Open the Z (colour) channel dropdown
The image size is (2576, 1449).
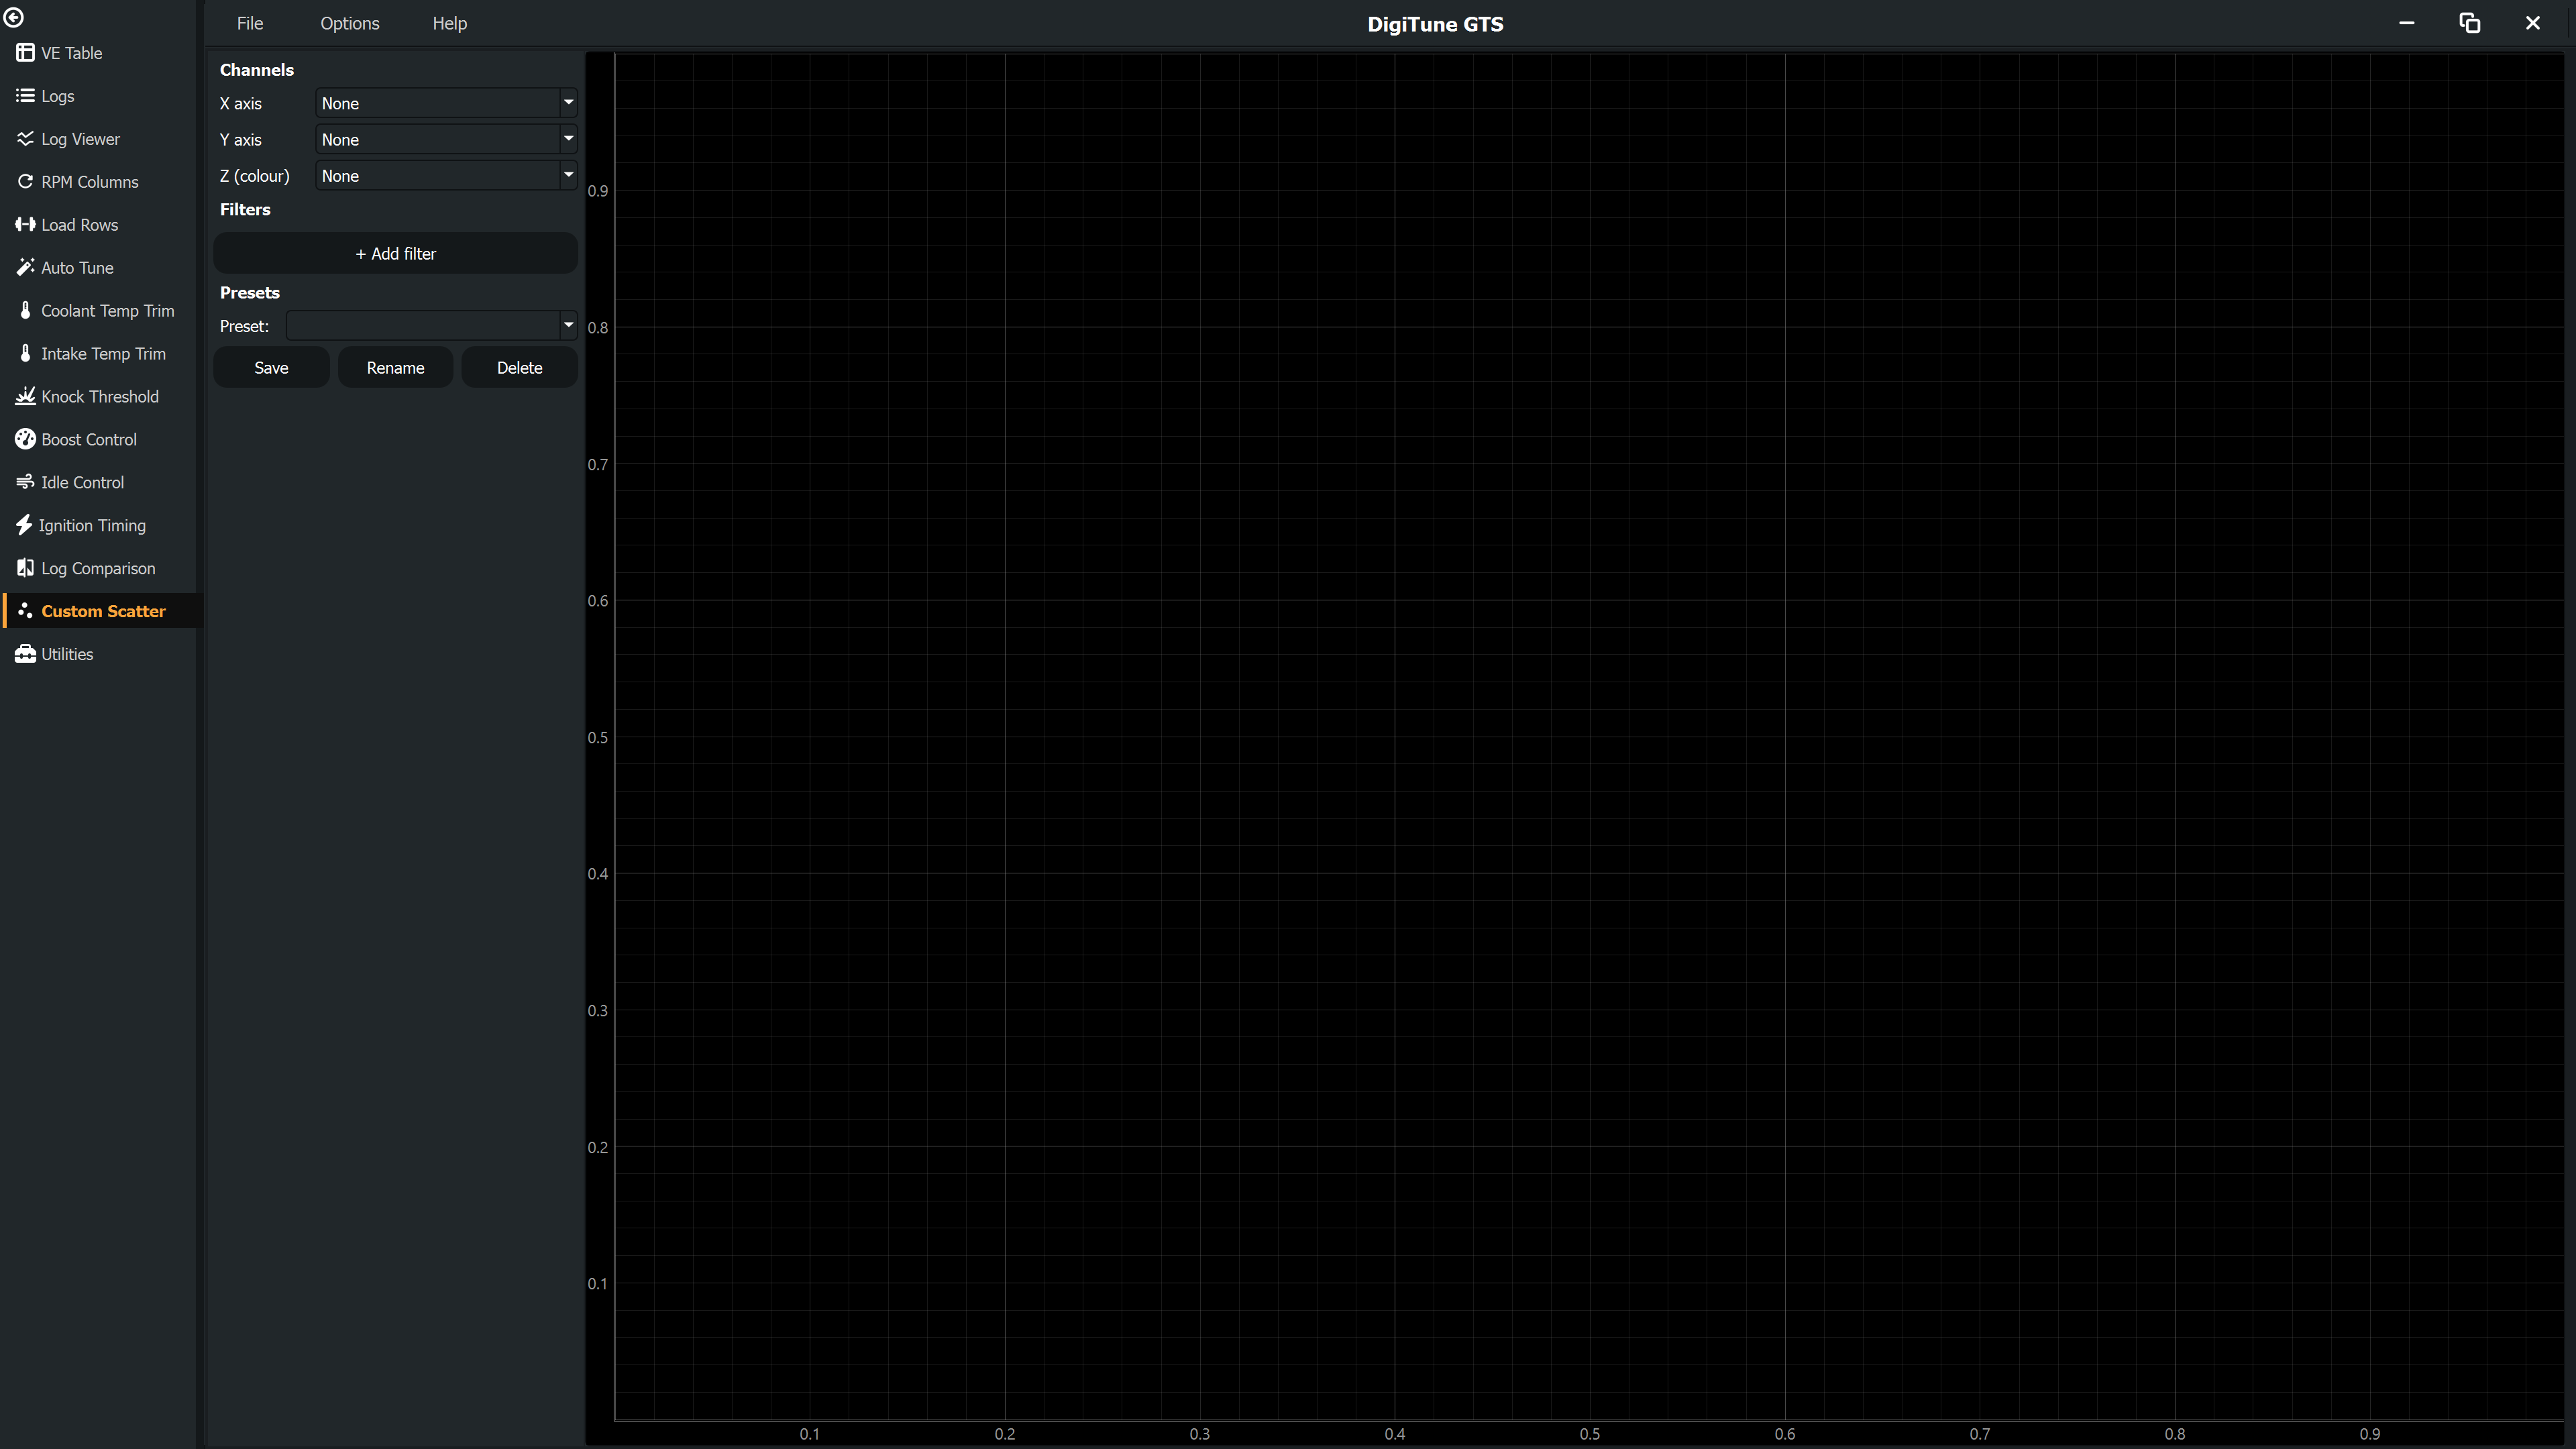[446, 175]
